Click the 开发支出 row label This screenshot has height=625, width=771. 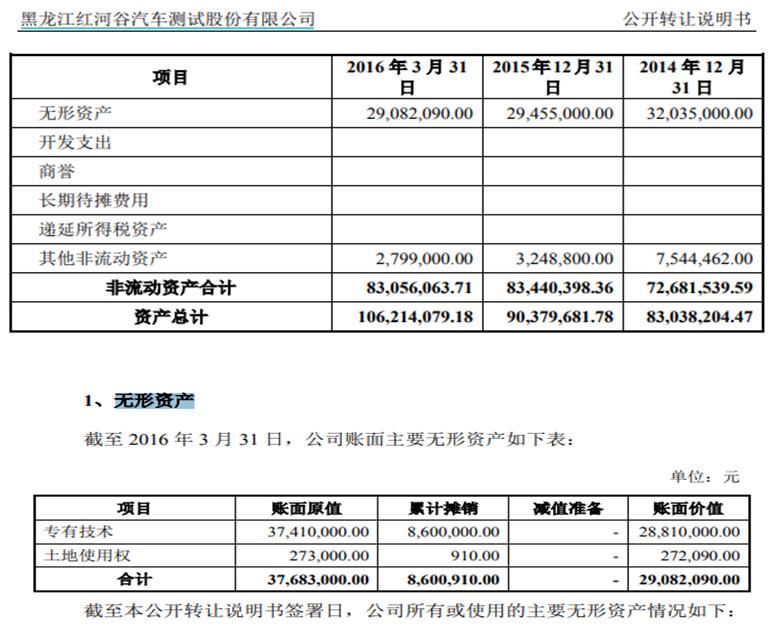click(x=75, y=142)
